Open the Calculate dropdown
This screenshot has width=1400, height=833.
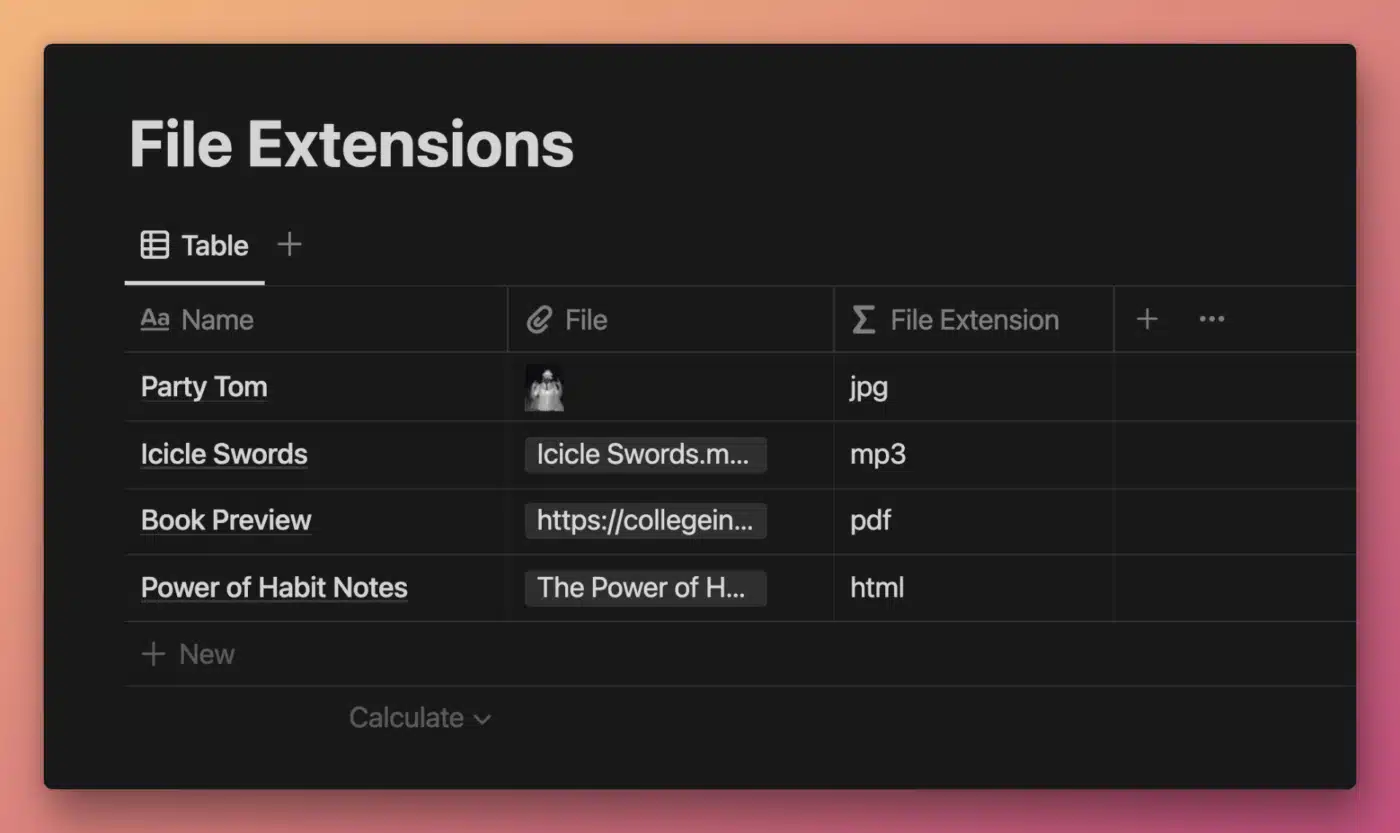tap(419, 718)
